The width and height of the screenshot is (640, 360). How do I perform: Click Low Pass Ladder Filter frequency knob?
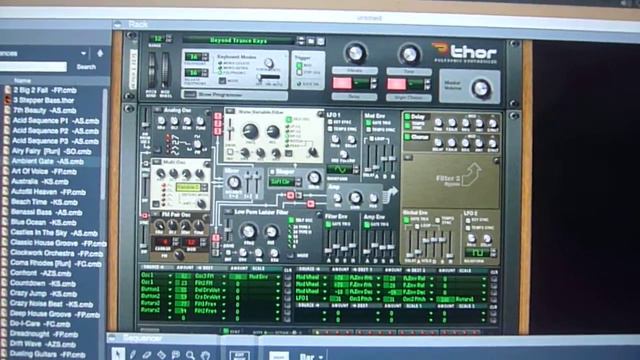pos(248,231)
